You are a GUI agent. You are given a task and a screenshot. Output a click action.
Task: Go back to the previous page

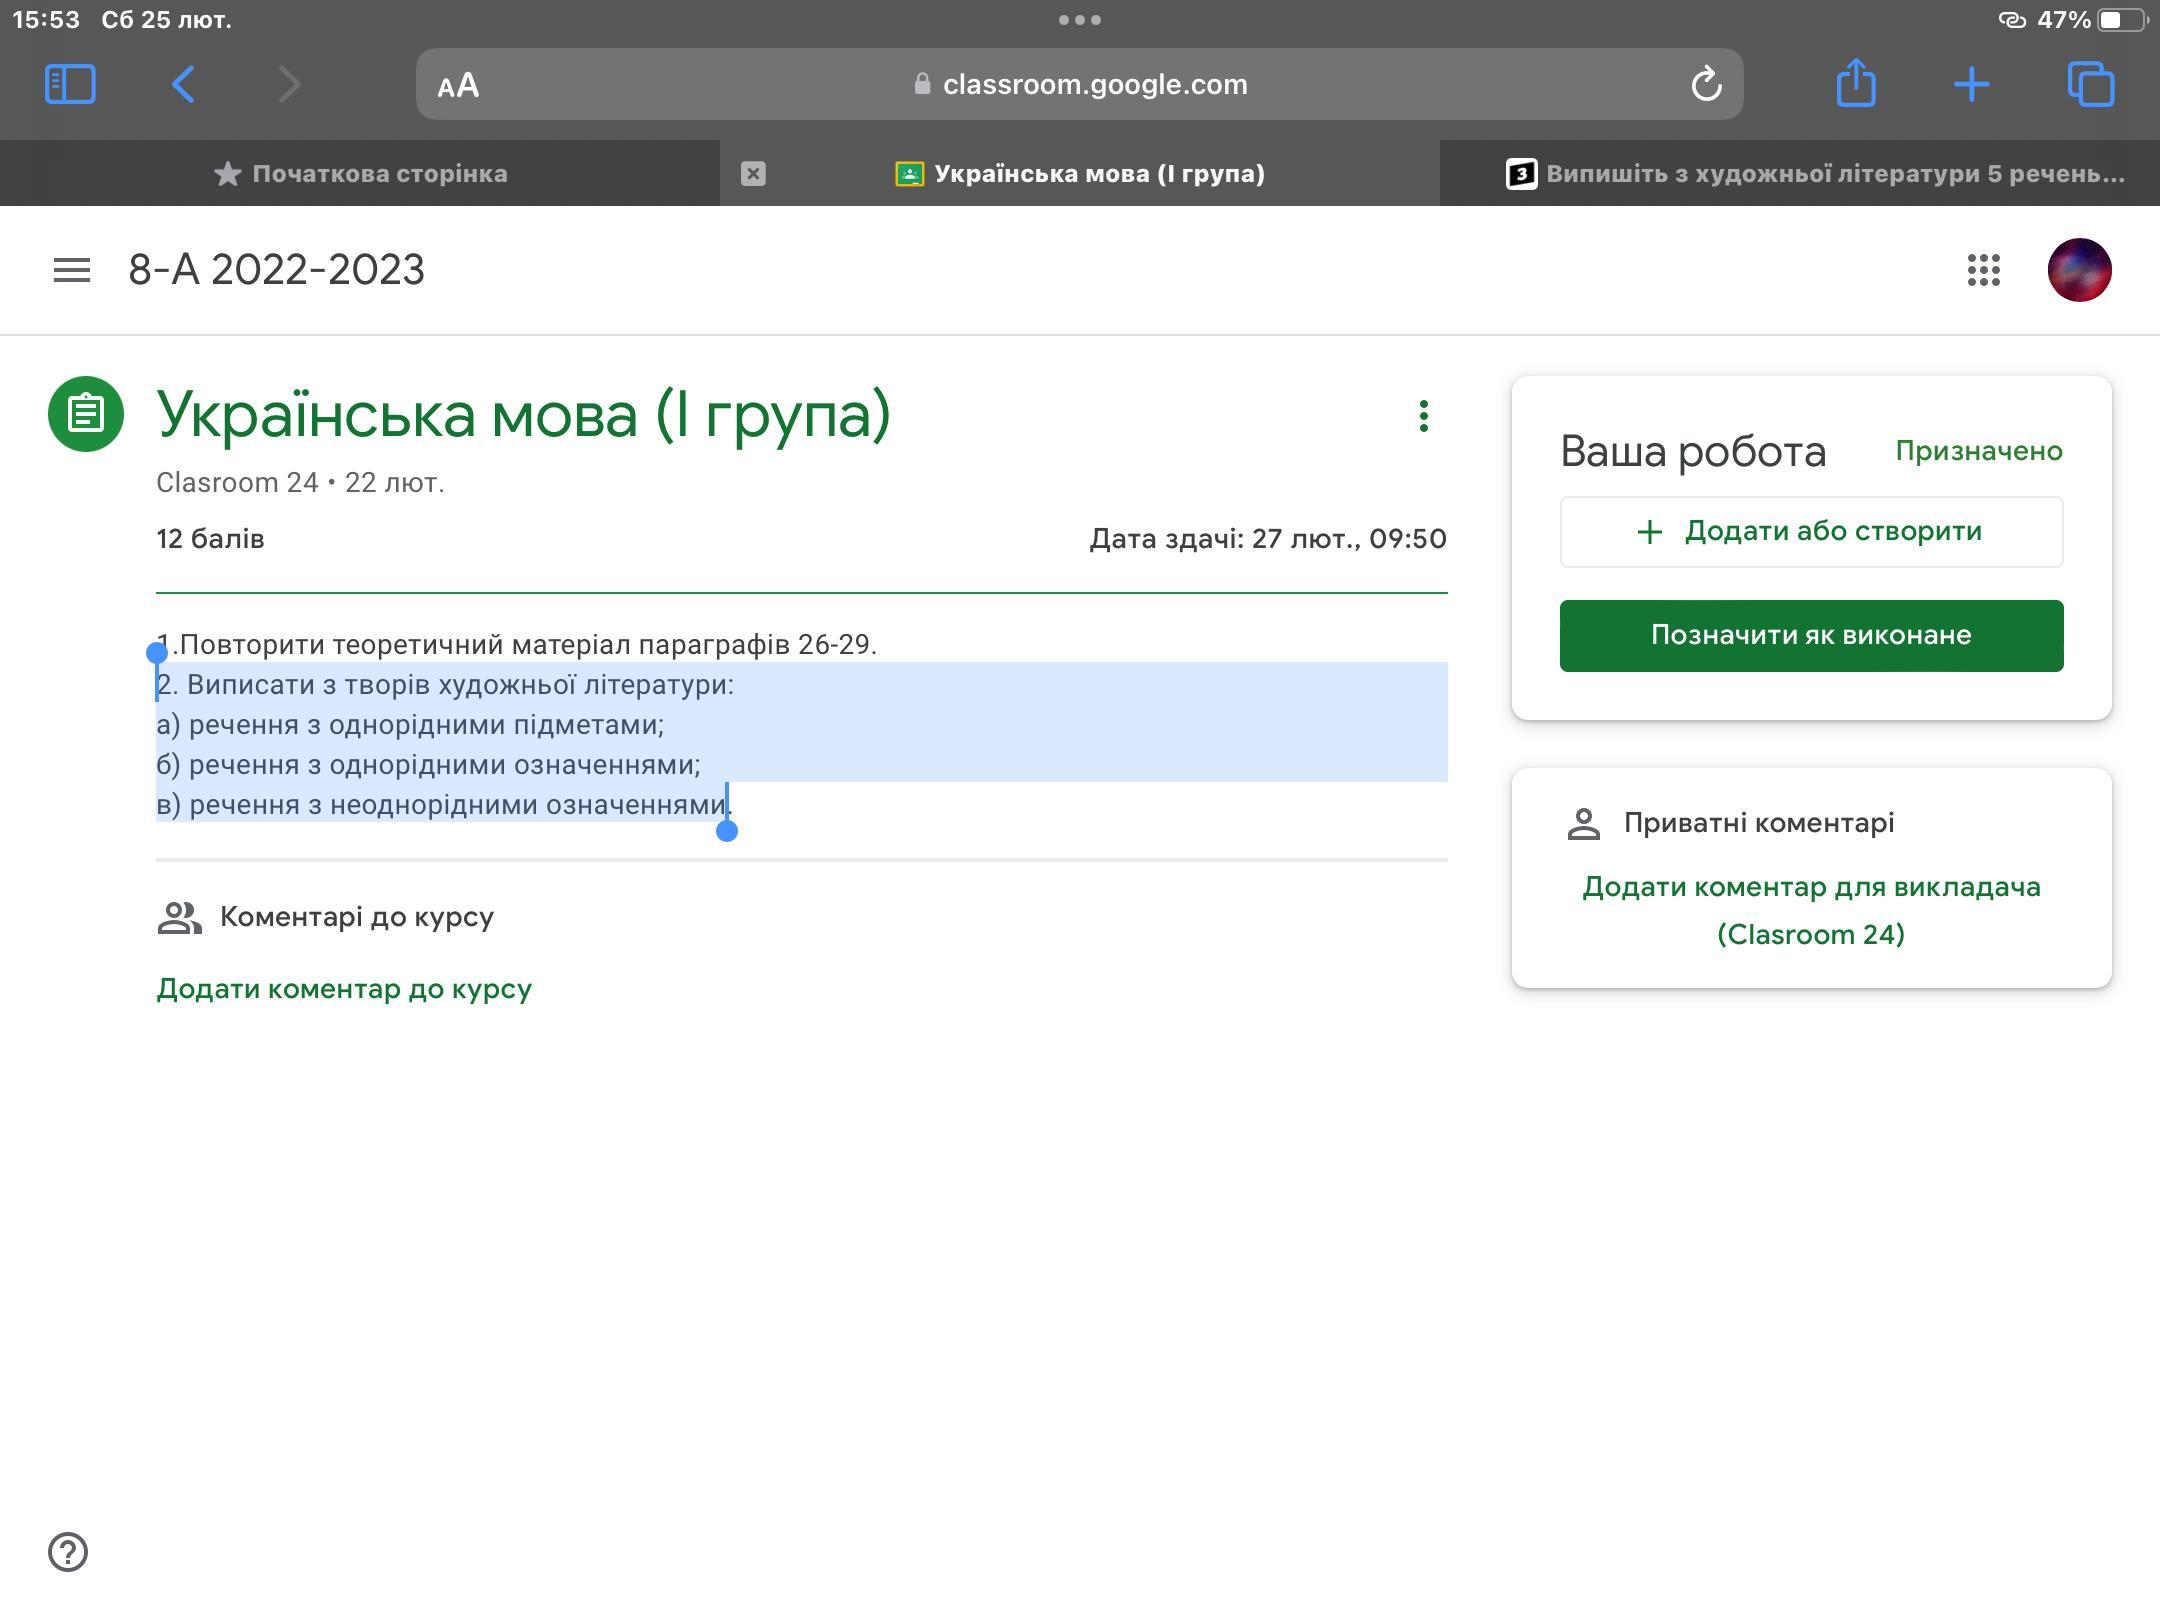tap(183, 84)
